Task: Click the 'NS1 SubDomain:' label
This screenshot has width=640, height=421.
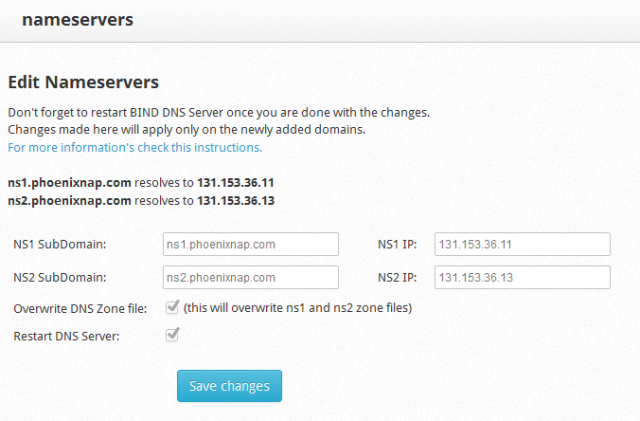Action: click(x=60, y=244)
